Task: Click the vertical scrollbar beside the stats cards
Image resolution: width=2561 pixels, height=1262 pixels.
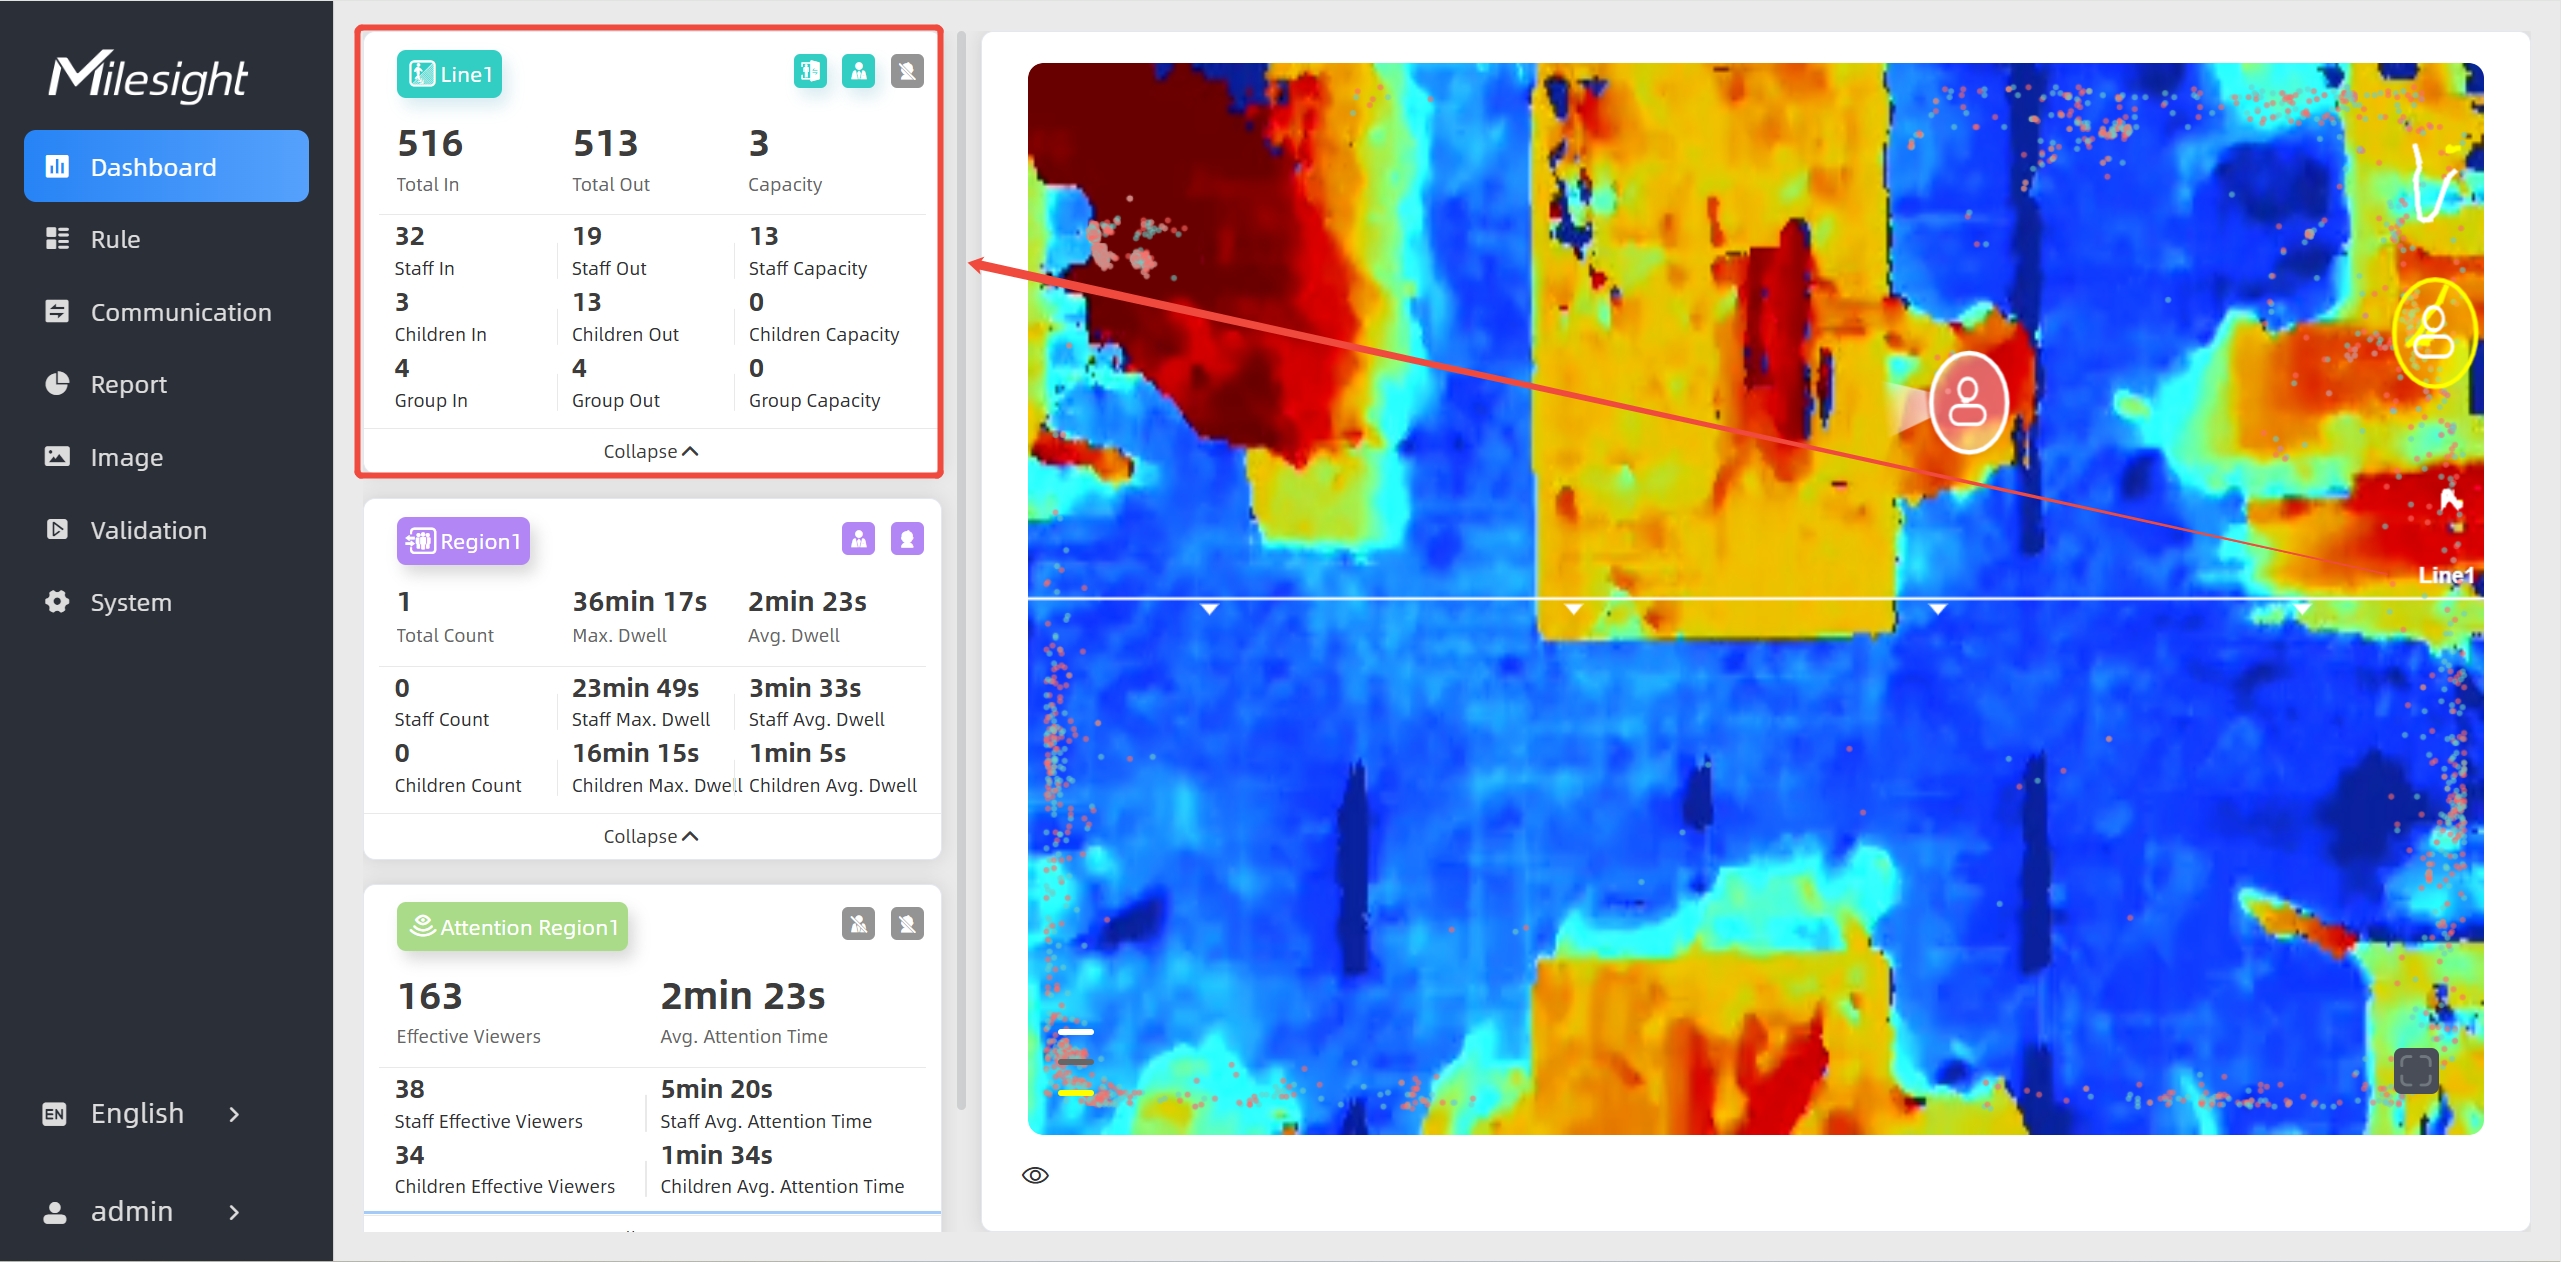Action: point(961,570)
